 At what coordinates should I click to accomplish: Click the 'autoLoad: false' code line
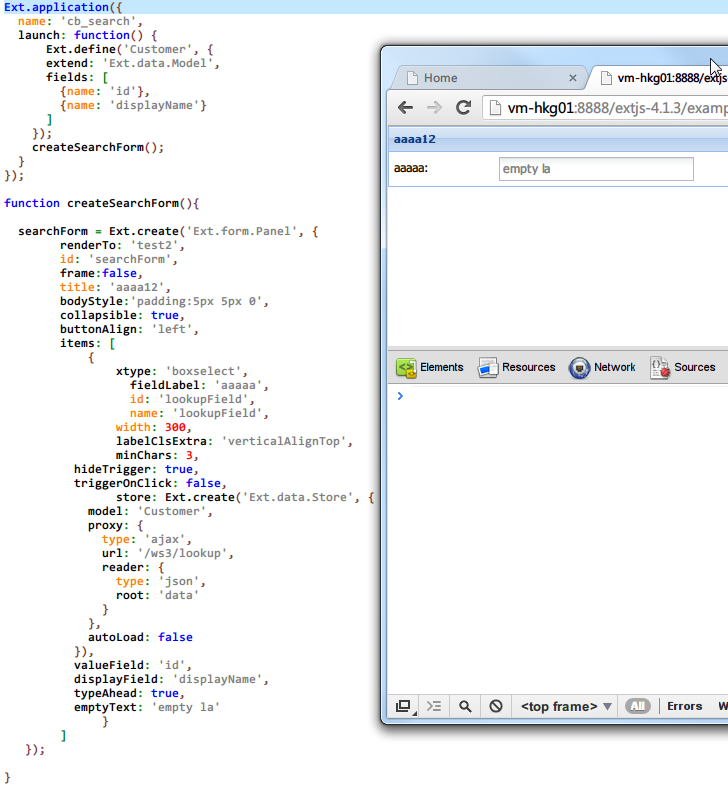point(140,637)
